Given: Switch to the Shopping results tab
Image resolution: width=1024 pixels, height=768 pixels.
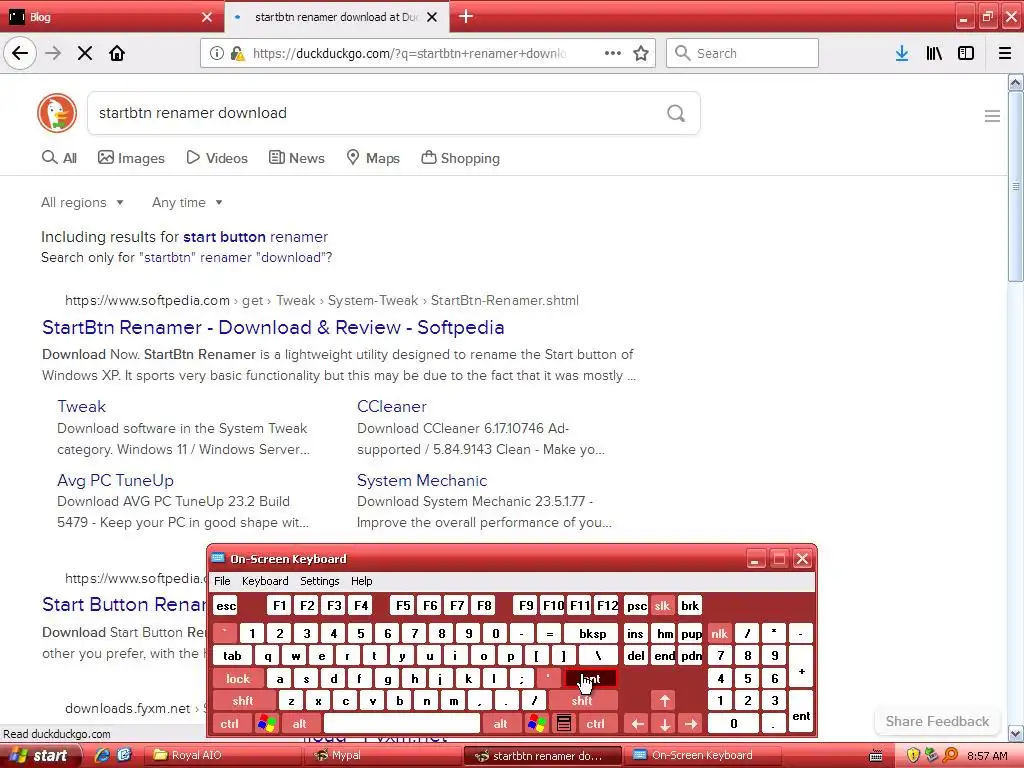Looking at the screenshot, I should coord(461,158).
